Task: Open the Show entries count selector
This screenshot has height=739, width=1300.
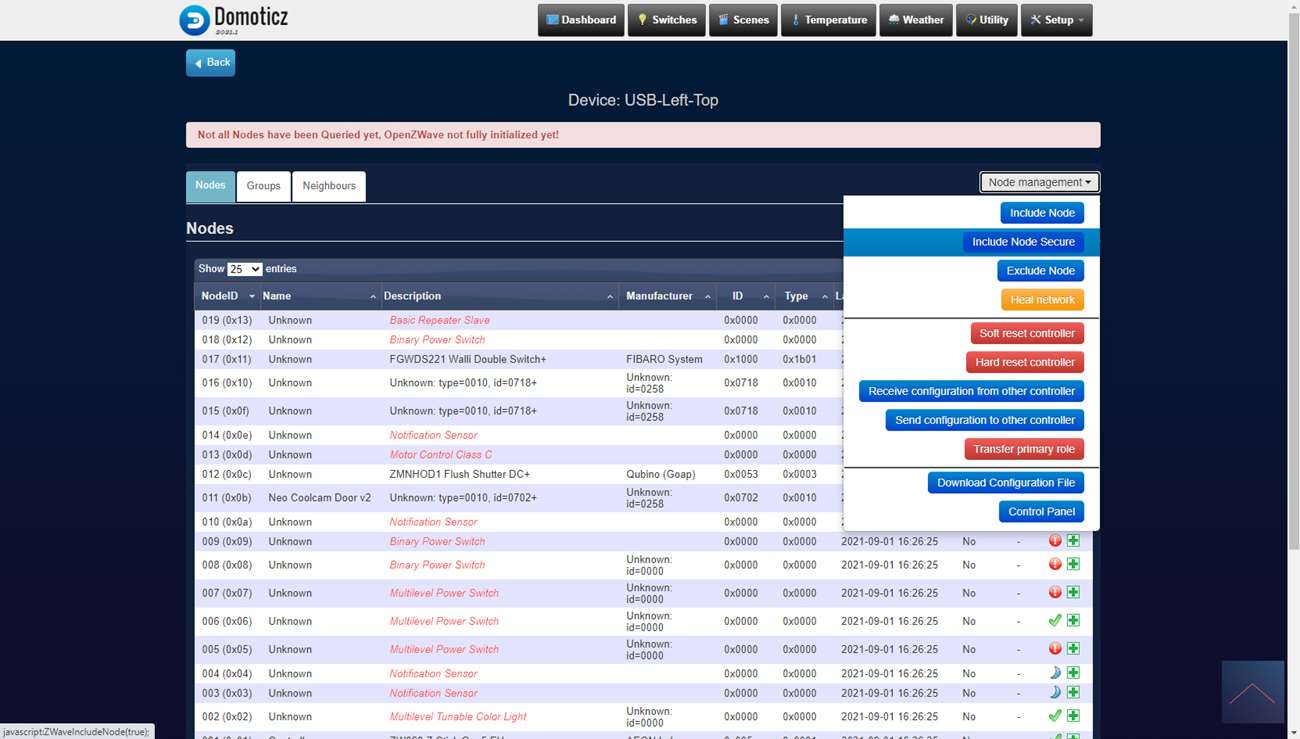Action: click(244, 269)
